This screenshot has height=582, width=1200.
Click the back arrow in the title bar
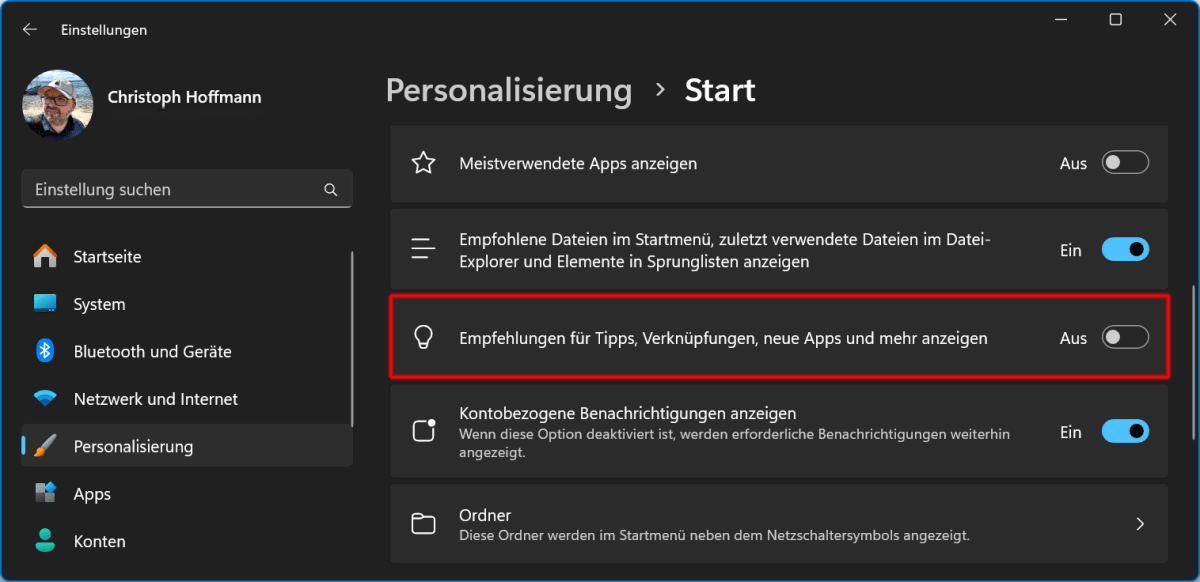pos(30,30)
